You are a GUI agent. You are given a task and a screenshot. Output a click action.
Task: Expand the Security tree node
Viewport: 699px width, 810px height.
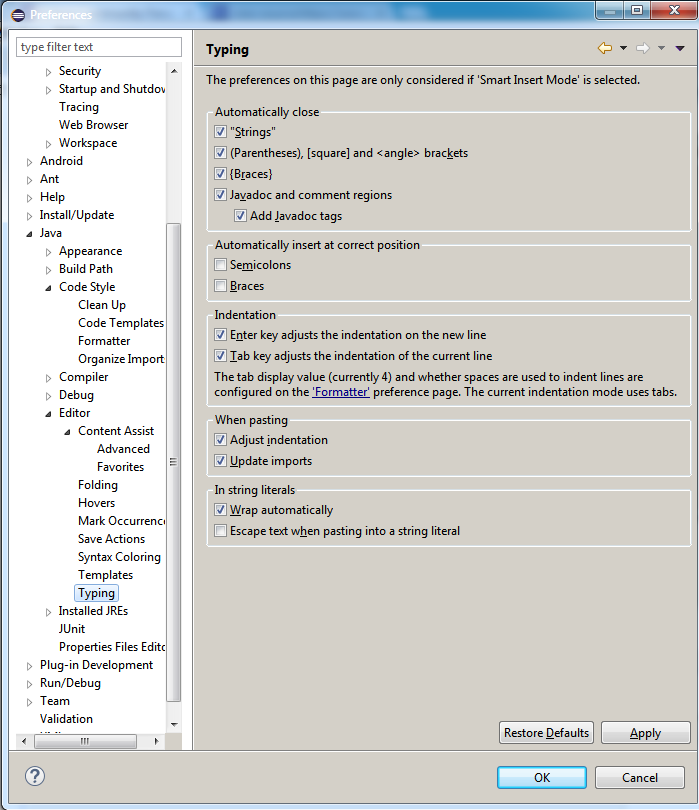pos(48,72)
